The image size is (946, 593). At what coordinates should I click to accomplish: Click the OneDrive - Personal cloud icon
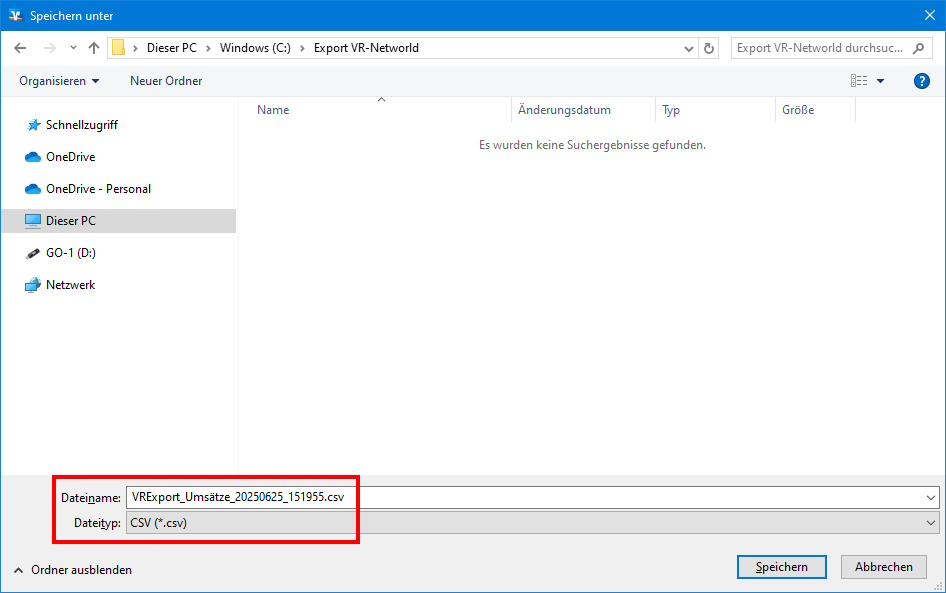tap(33, 189)
